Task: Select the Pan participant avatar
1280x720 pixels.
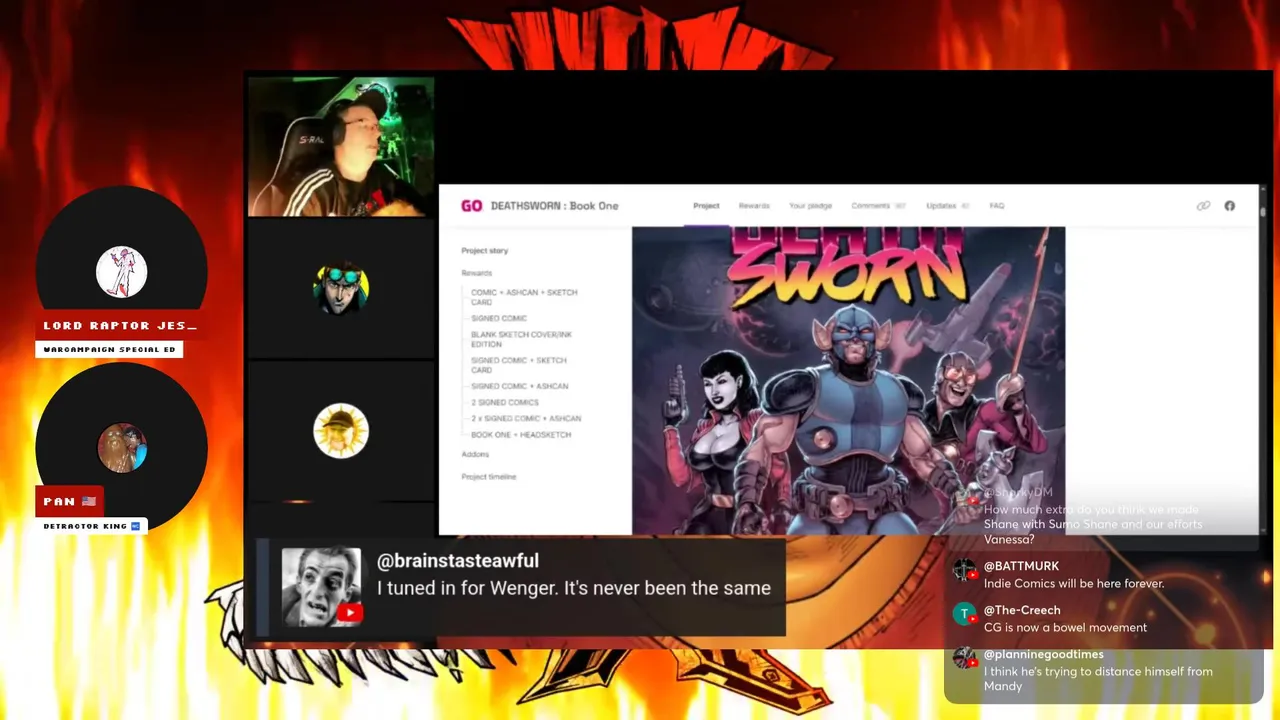Action: [122, 447]
